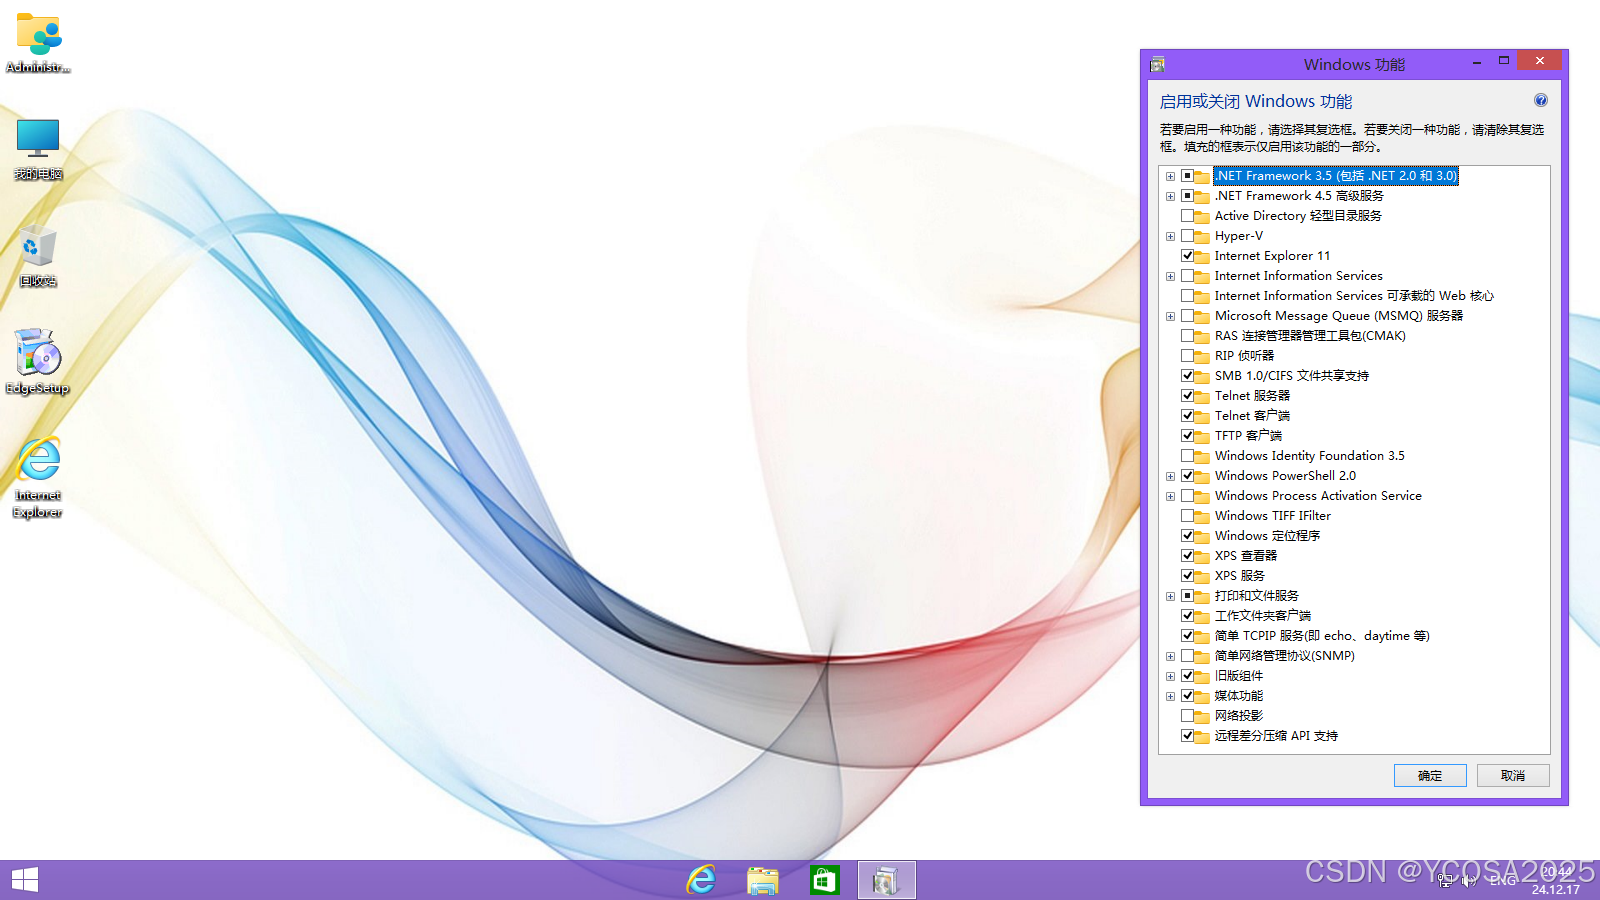
Task: Select Internet Information Services 可承载的 Web 核心 text
Action: (x=1354, y=296)
